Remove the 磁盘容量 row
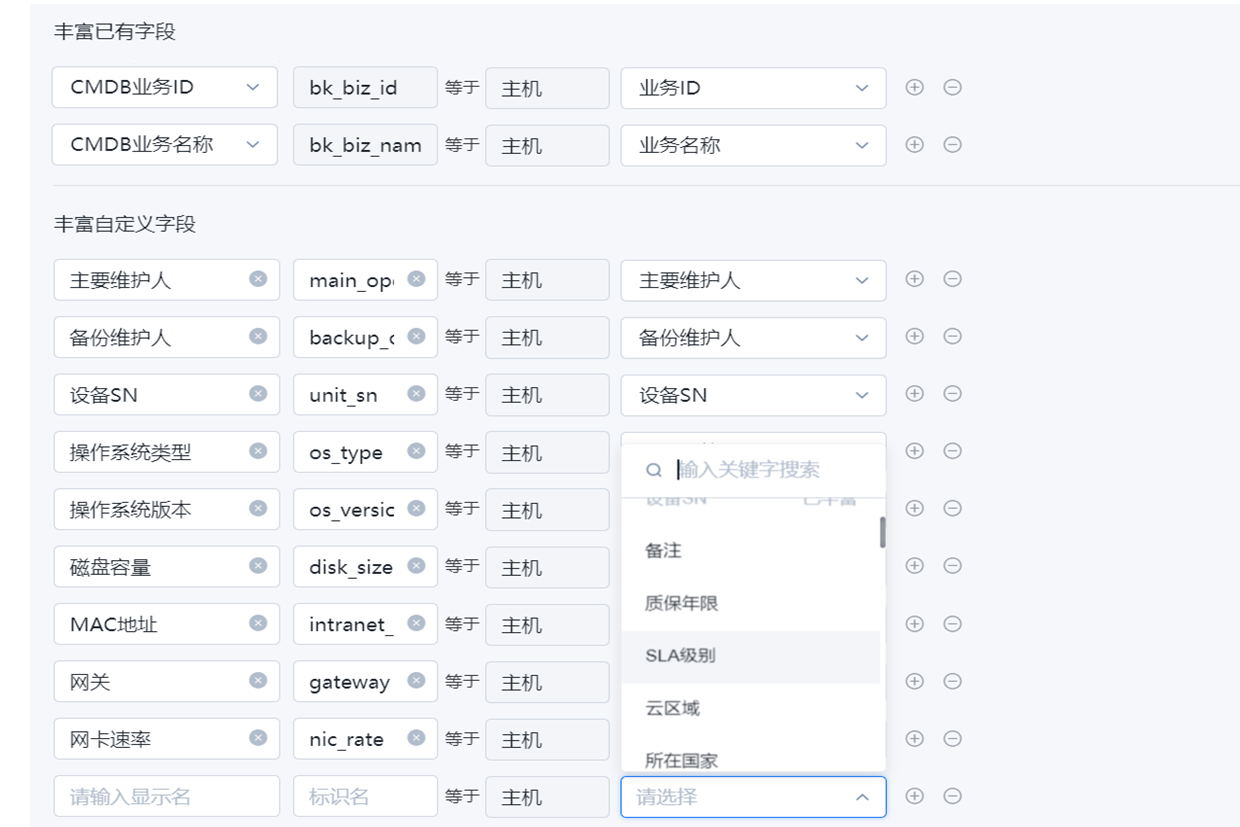1240x827 pixels. click(x=951, y=565)
